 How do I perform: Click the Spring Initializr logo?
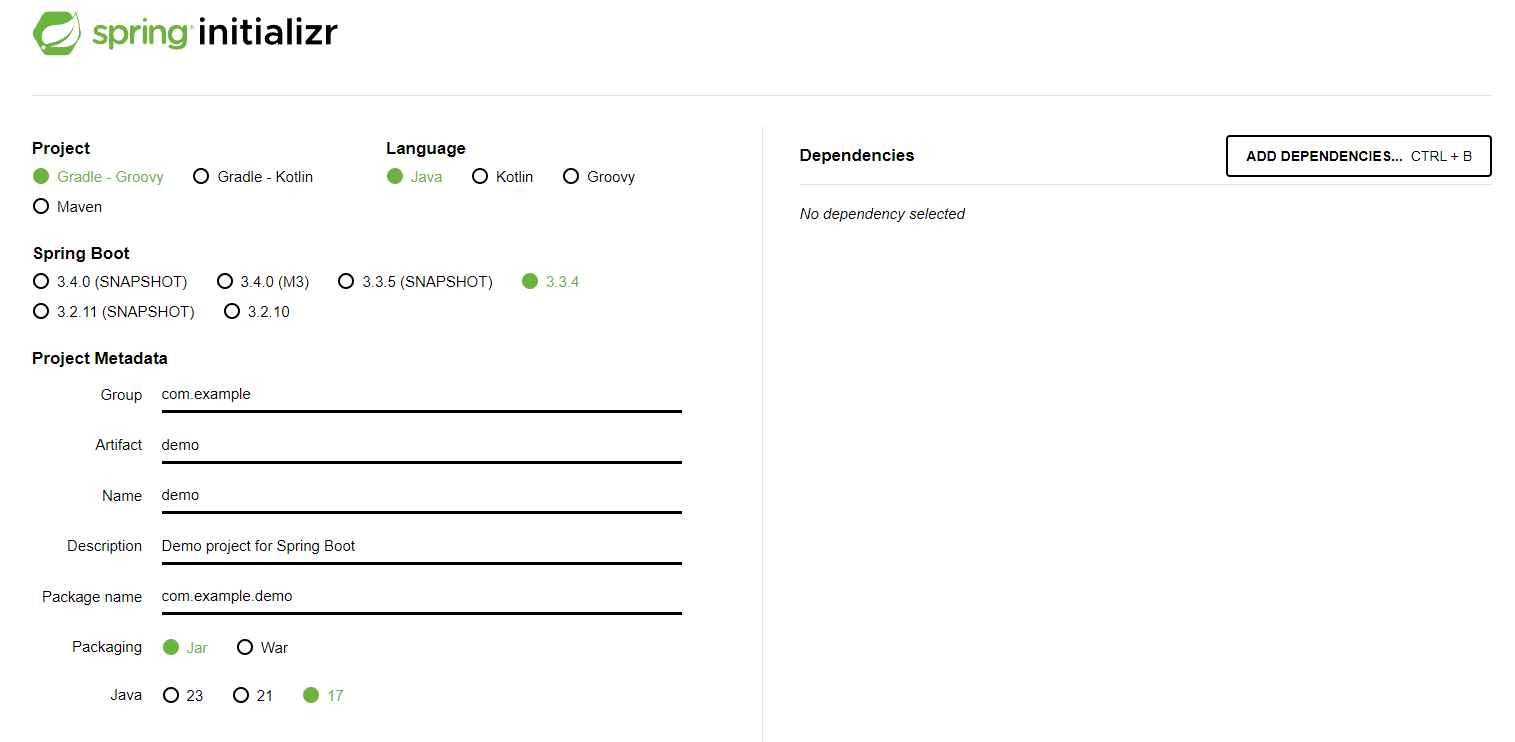tap(185, 32)
